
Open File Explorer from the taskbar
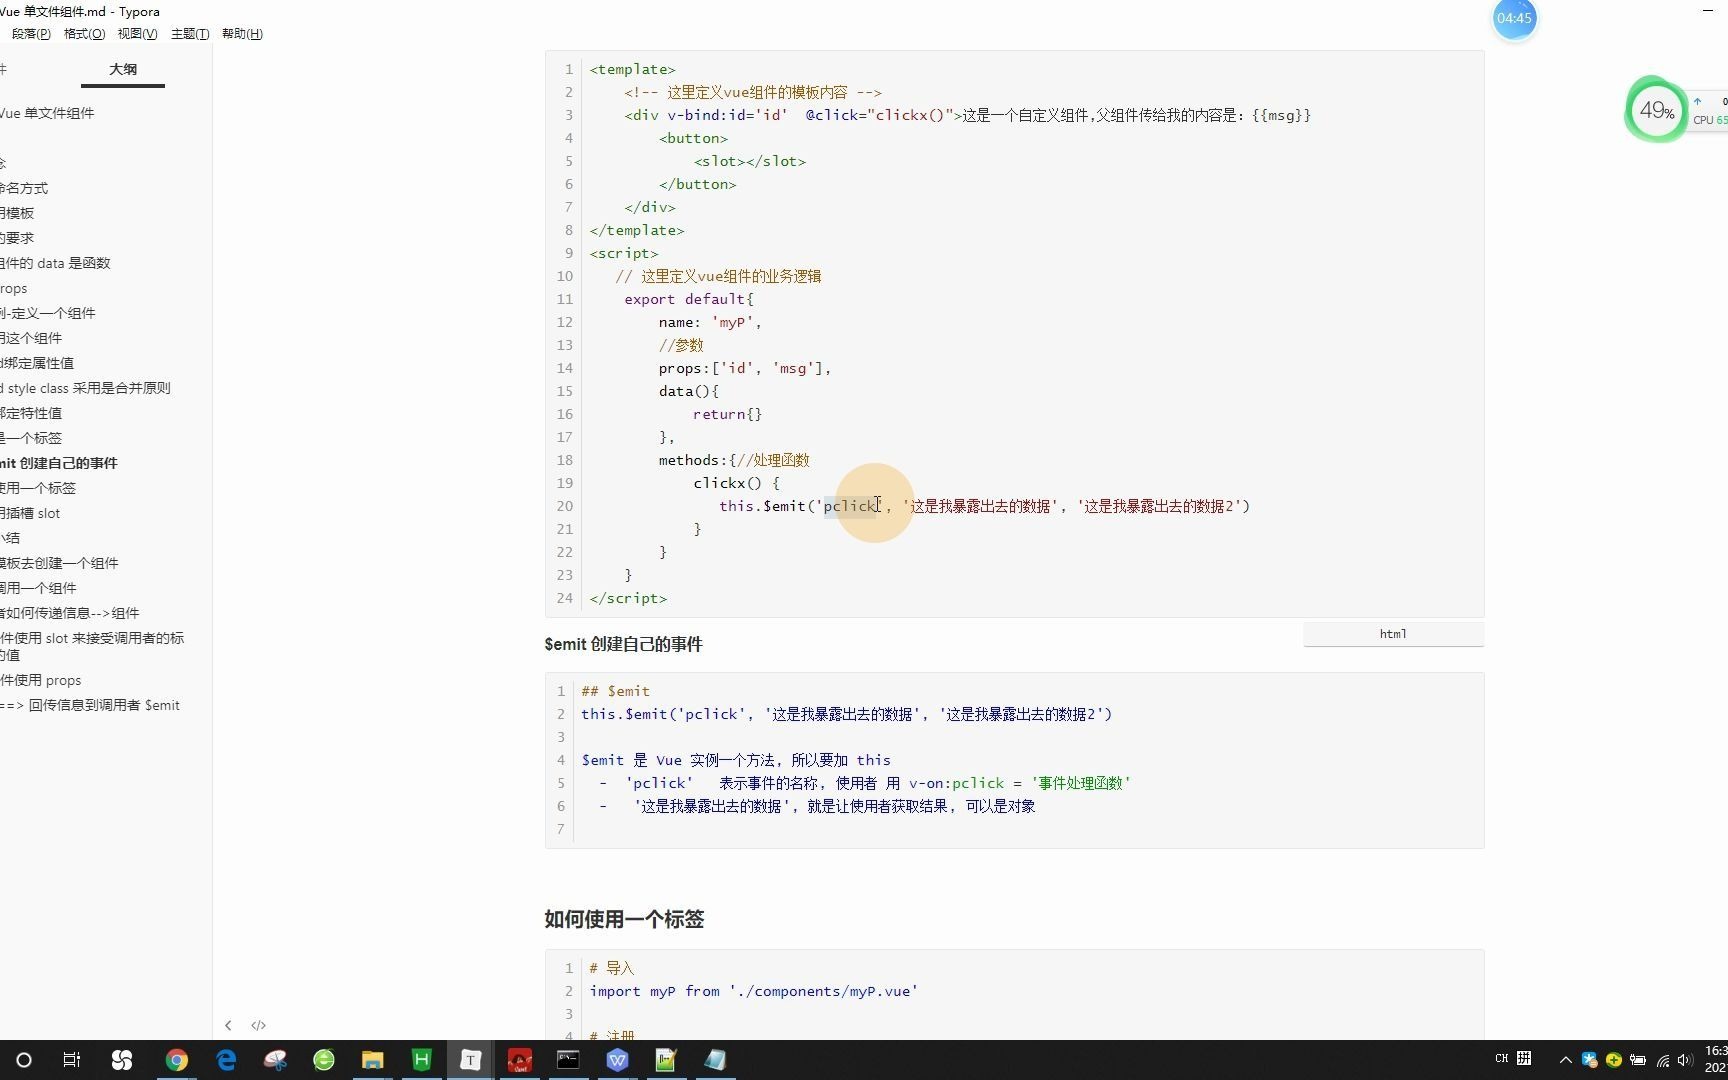point(372,1060)
